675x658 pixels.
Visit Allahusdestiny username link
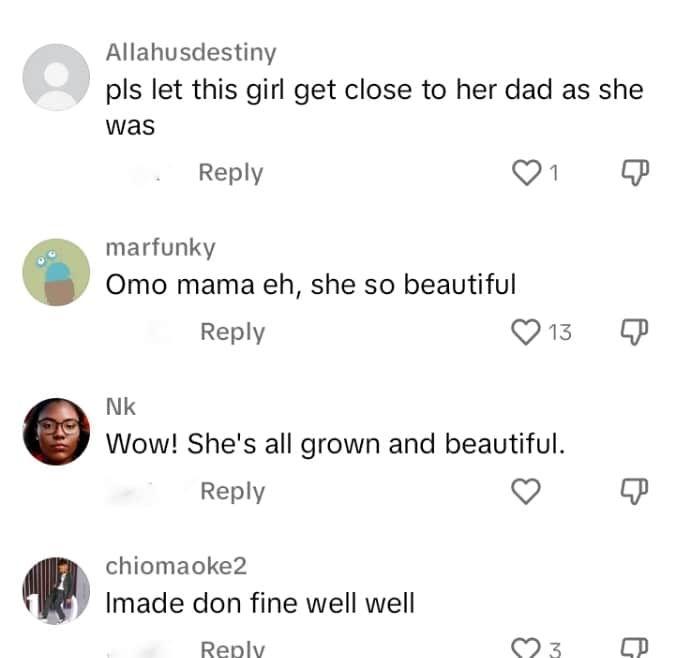(x=191, y=52)
